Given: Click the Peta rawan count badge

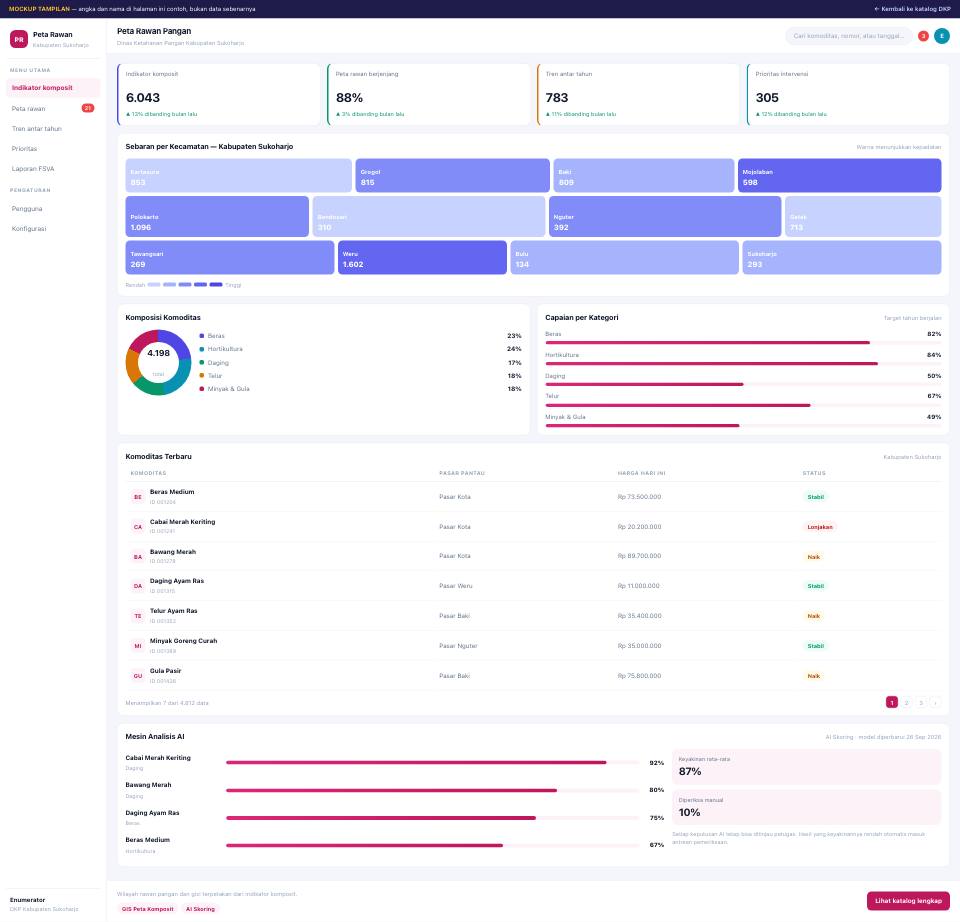Looking at the screenshot, I should pyautogui.click(x=88, y=108).
